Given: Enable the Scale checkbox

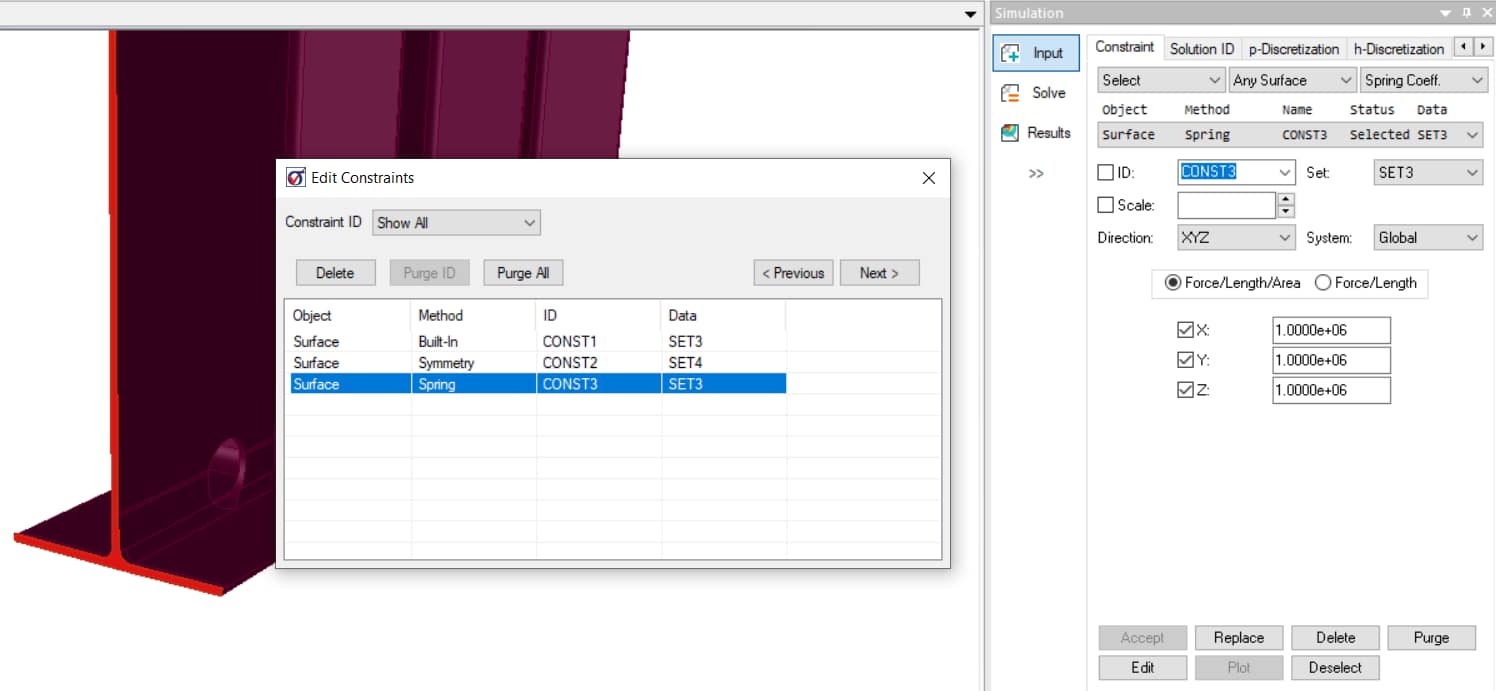Looking at the screenshot, I should (1106, 205).
